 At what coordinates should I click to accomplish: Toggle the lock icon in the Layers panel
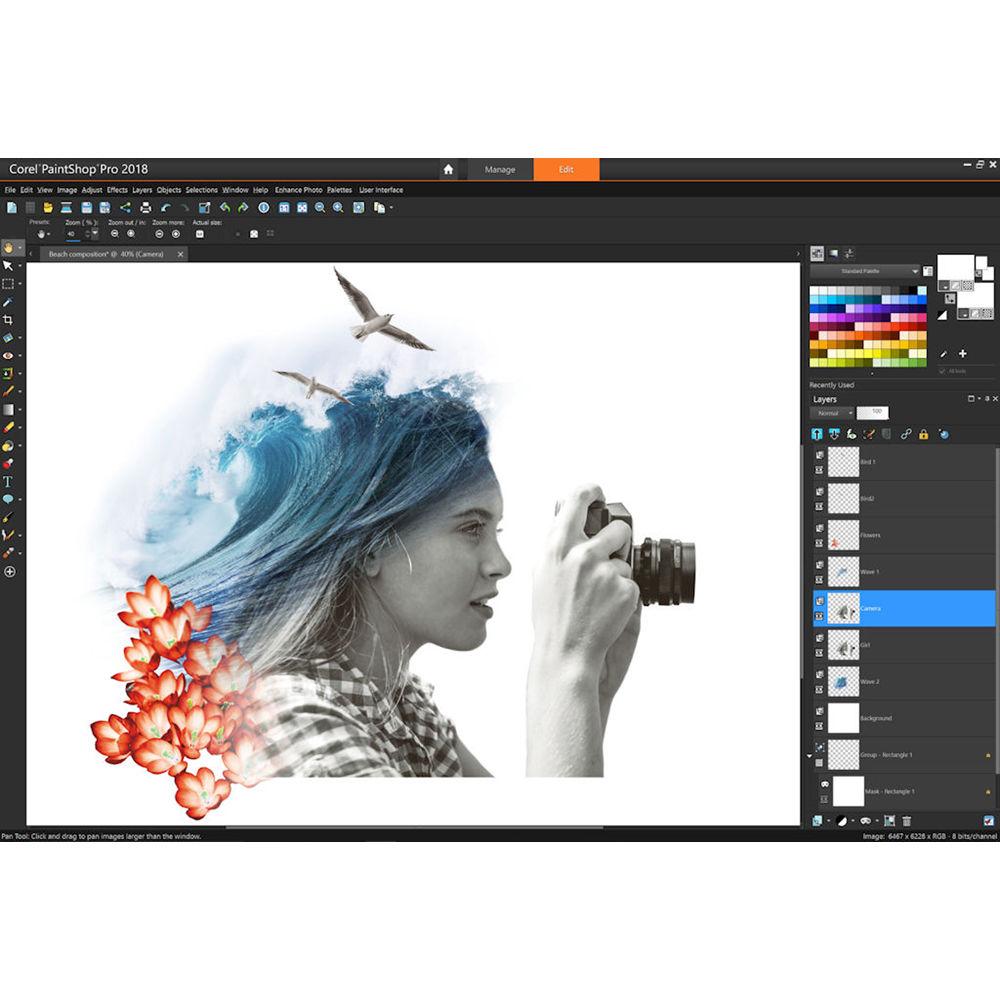[923, 434]
